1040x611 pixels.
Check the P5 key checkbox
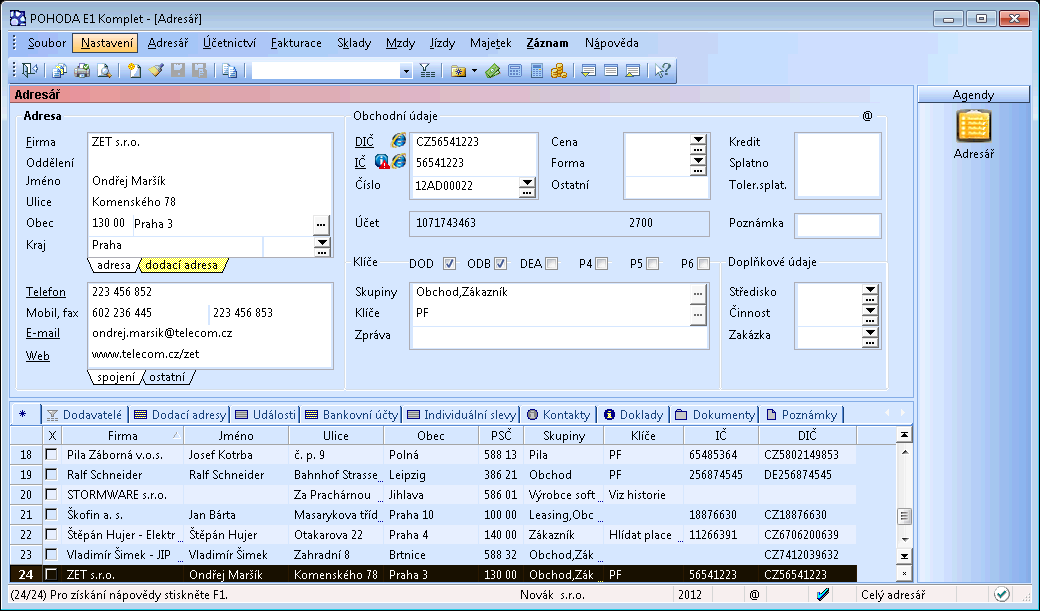point(653,263)
